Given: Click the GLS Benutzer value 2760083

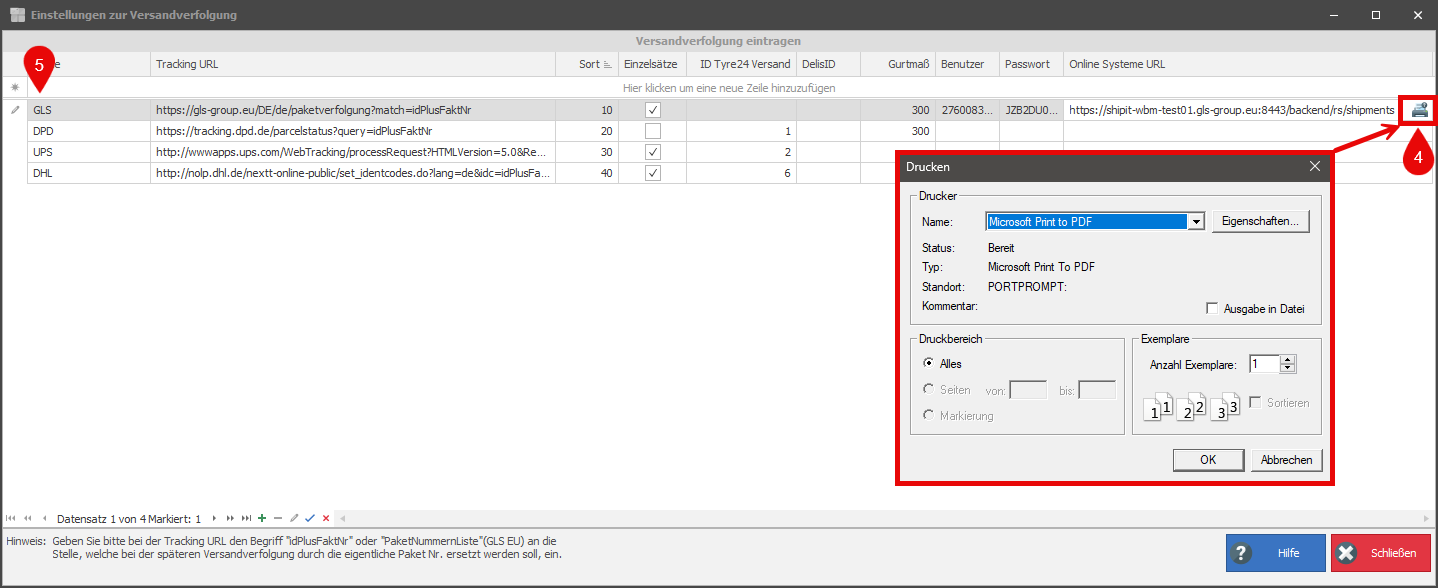Looking at the screenshot, I should (x=967, y=110).
